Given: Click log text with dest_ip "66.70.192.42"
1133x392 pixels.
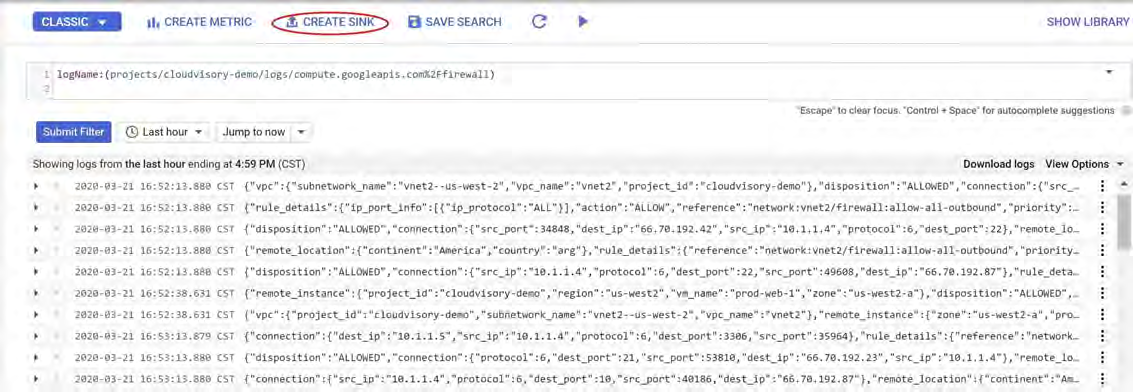Looking at the screenshot, I should (662, 229).
